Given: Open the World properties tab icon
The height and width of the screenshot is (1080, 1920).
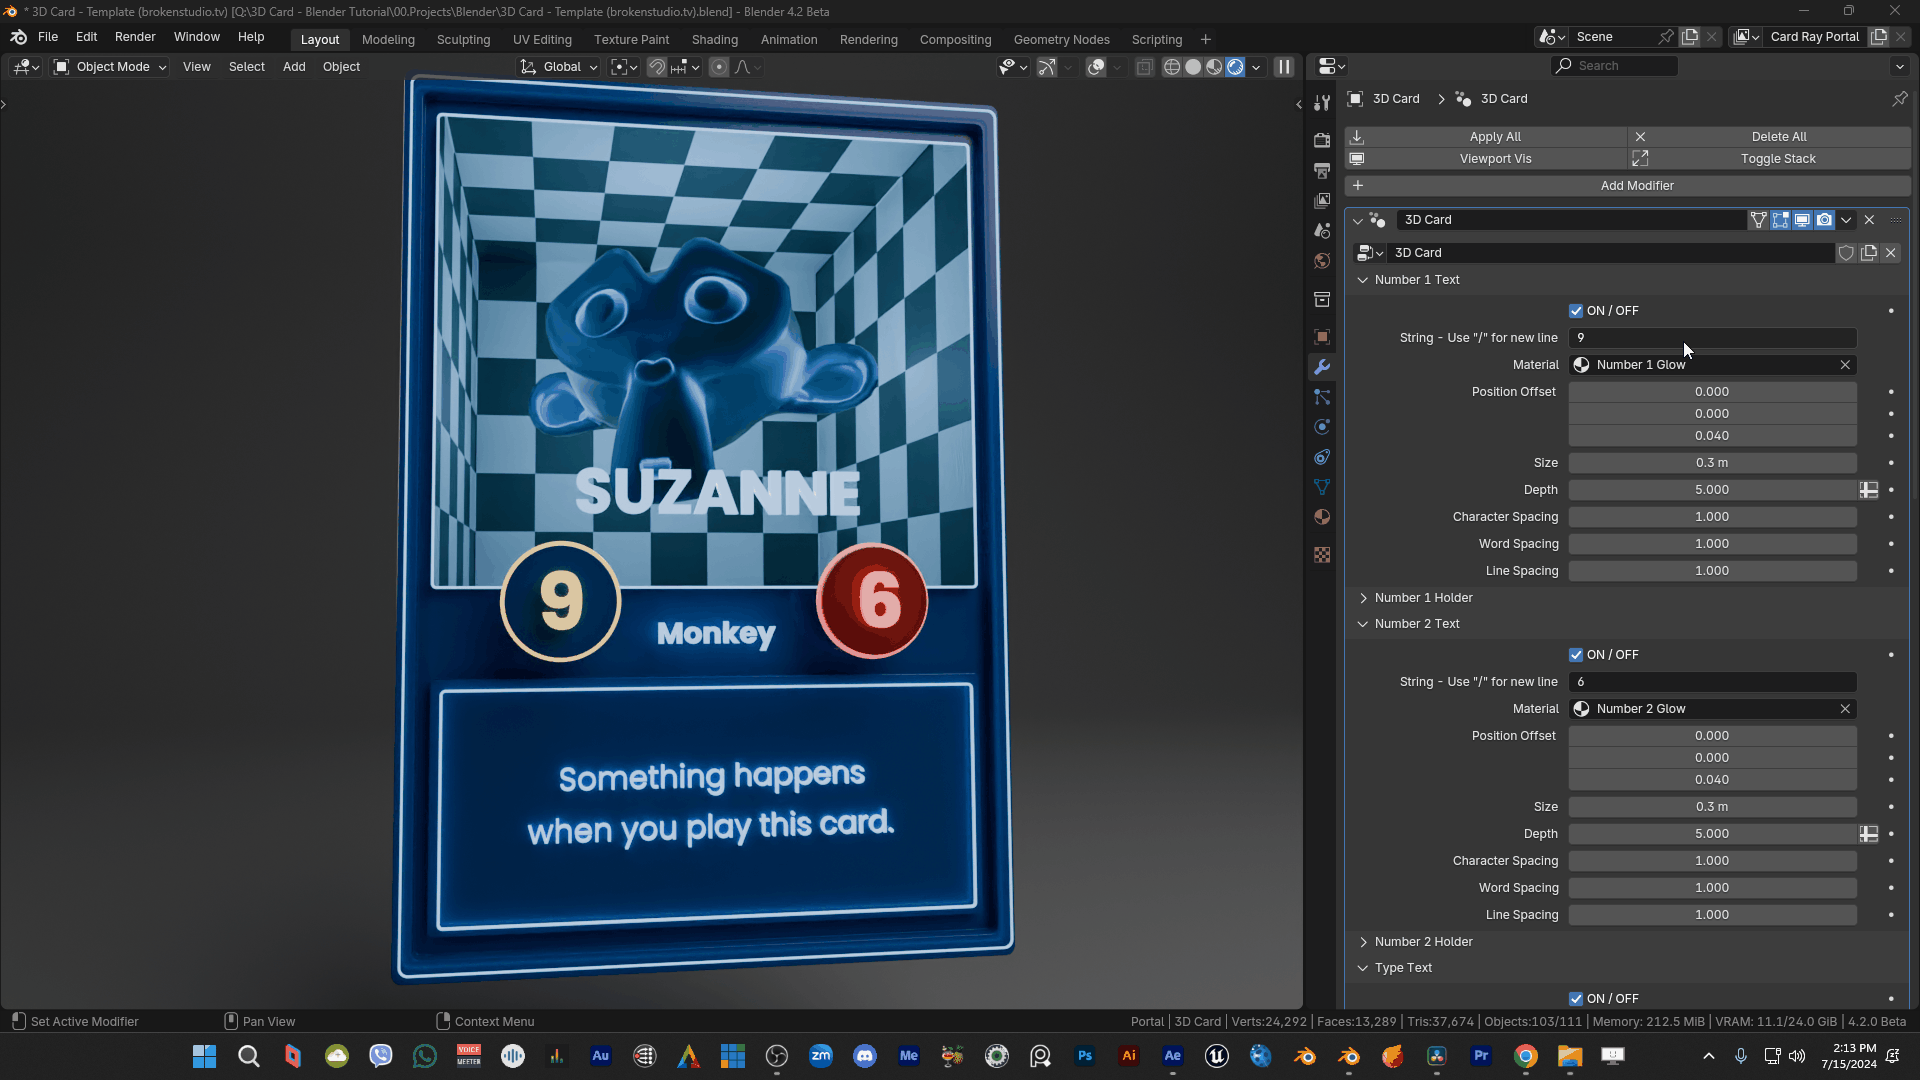Looking at the screenshot, I should pyautogui.click(x=1322, y=261).
